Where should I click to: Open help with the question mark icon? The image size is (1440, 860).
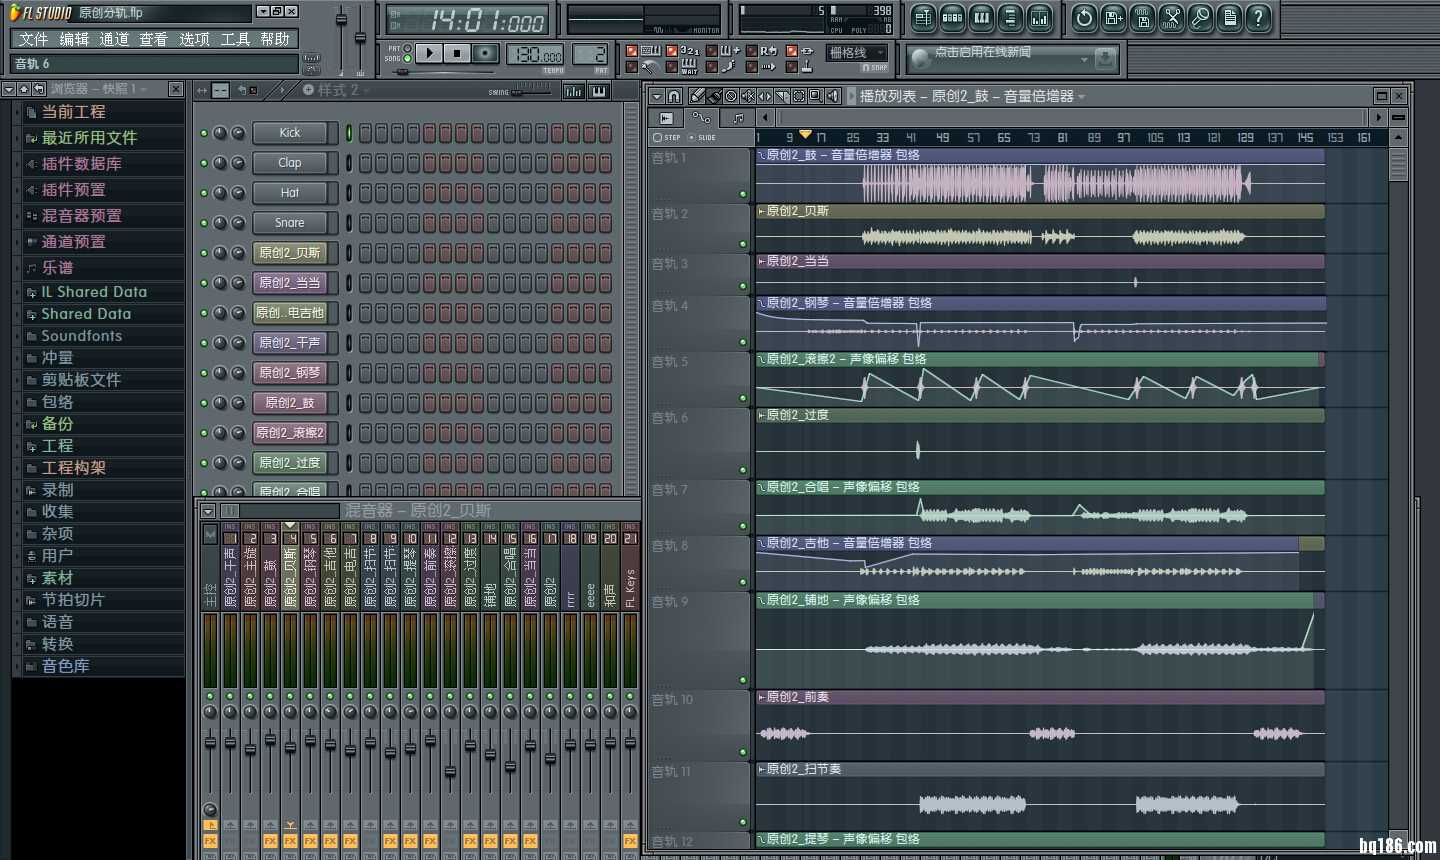point(1258,17)
